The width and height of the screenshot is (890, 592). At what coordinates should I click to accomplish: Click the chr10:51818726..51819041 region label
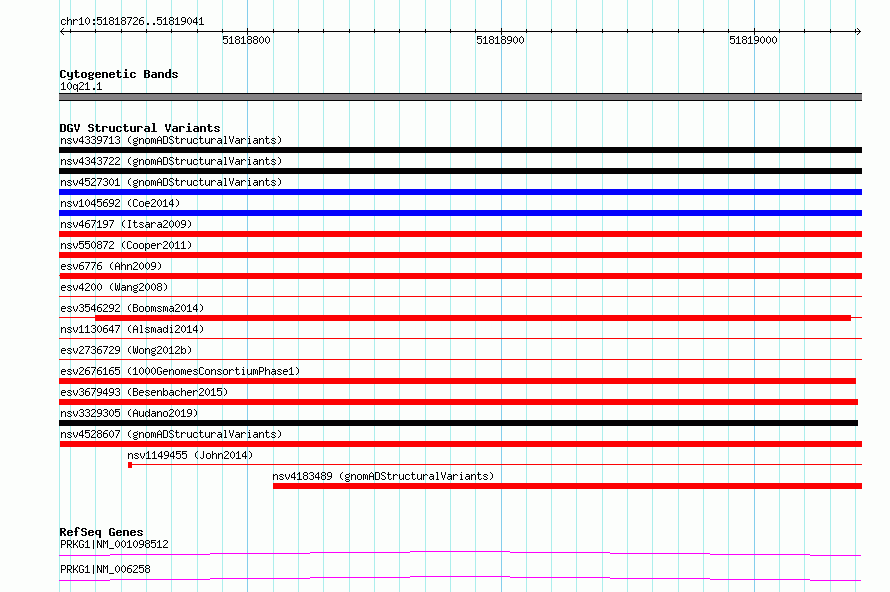pos(132,22)
